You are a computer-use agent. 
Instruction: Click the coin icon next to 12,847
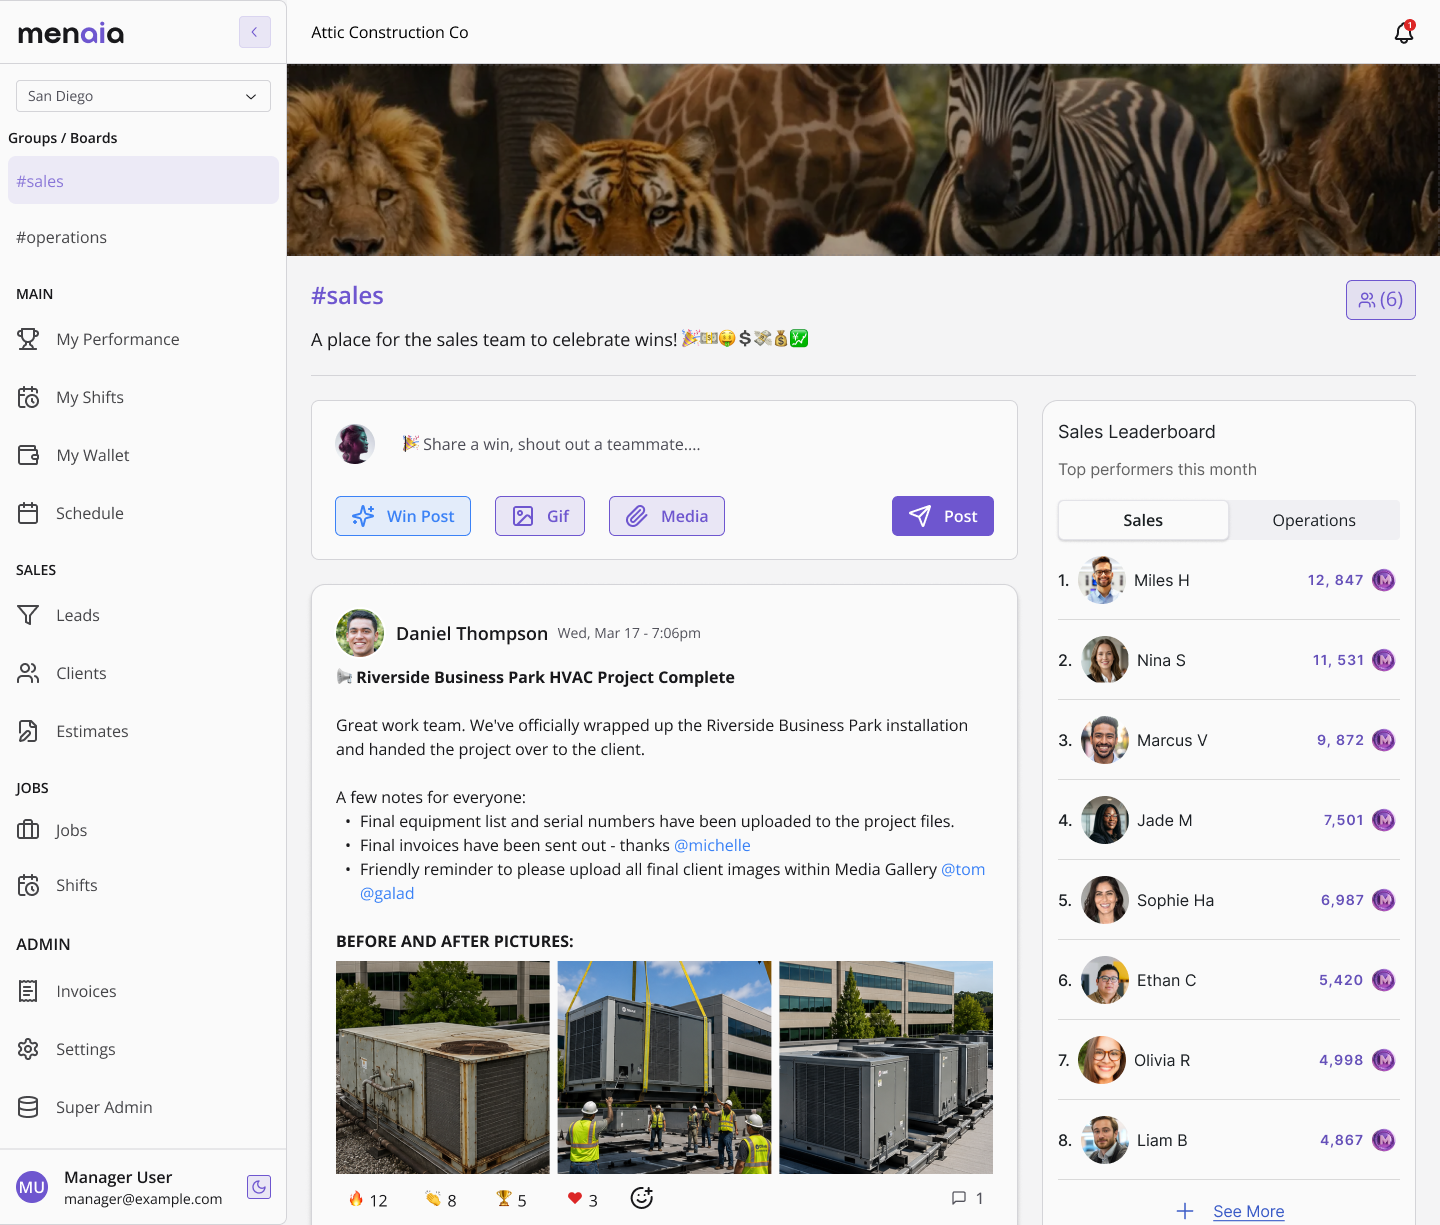pos(1384,580)
